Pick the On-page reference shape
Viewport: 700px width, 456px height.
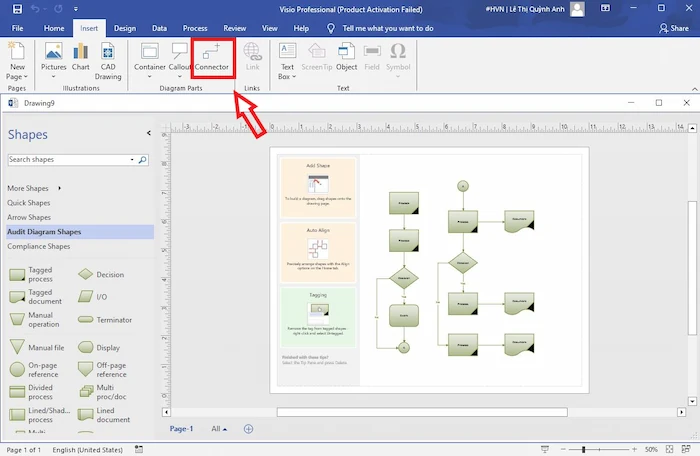pos(34,370)
